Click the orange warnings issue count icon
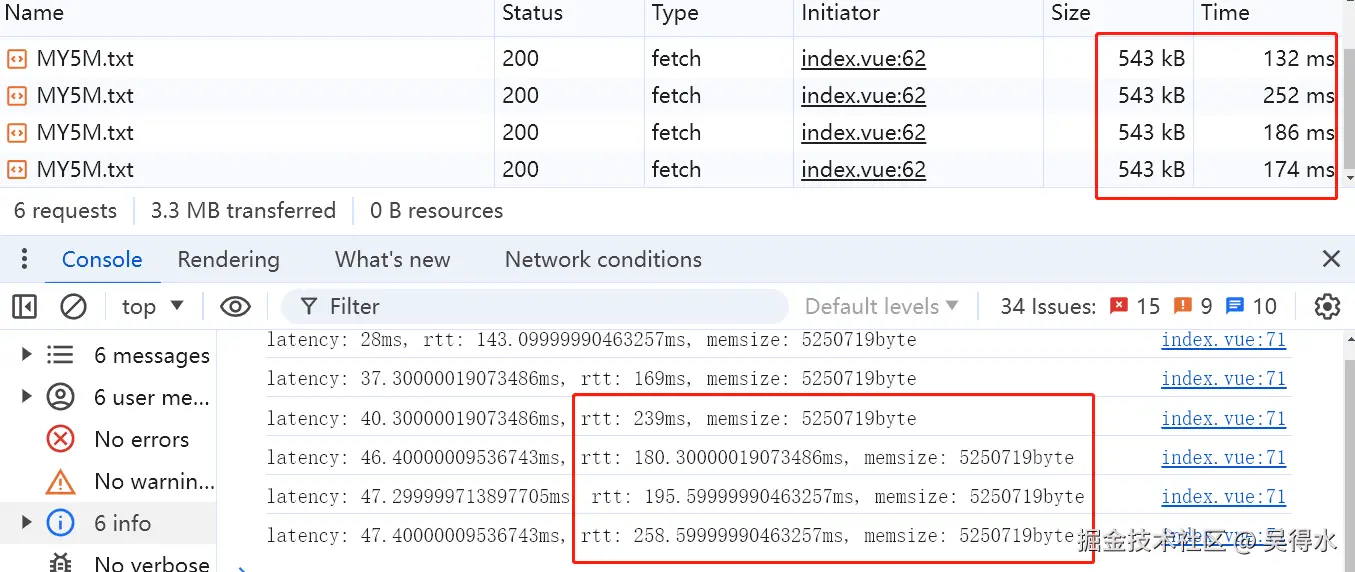This screenshot has width=1355, height=572. tap(1183, 306)
